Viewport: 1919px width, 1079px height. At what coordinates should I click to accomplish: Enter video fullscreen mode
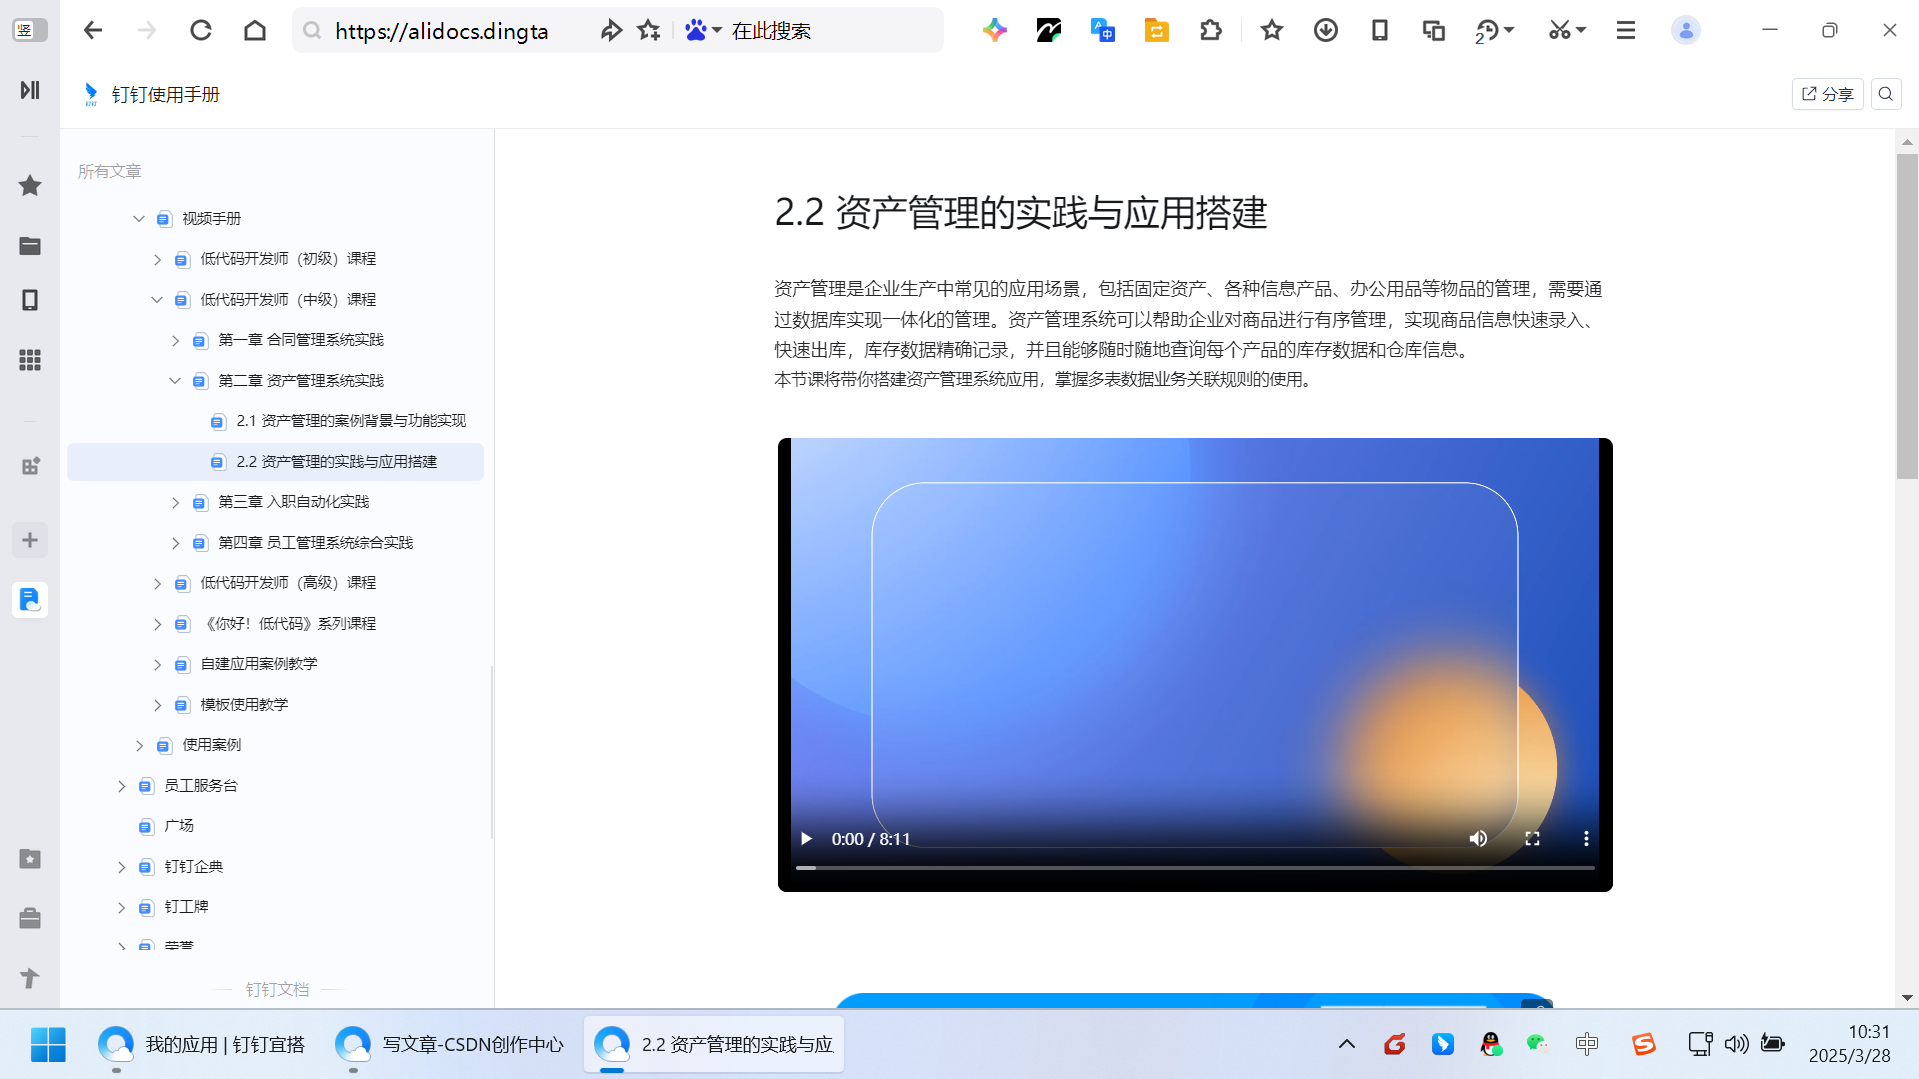[1532, 839]
